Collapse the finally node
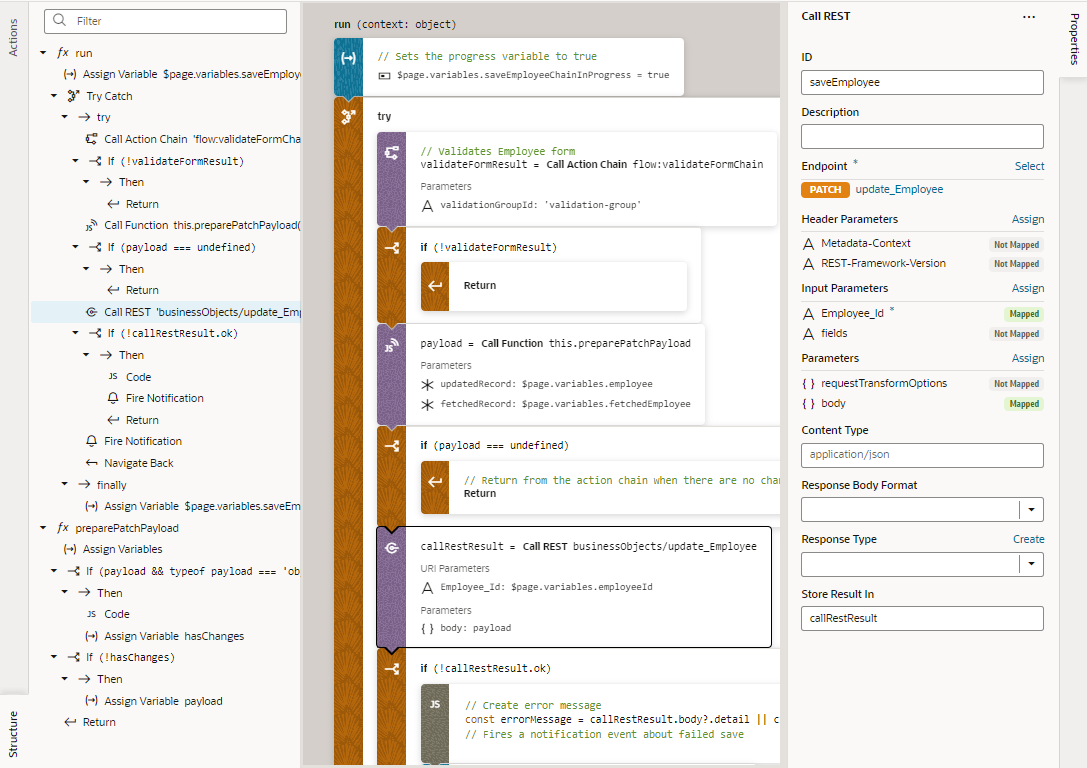1087x768 pixels. pyautogui.click(x=64, y=485)
